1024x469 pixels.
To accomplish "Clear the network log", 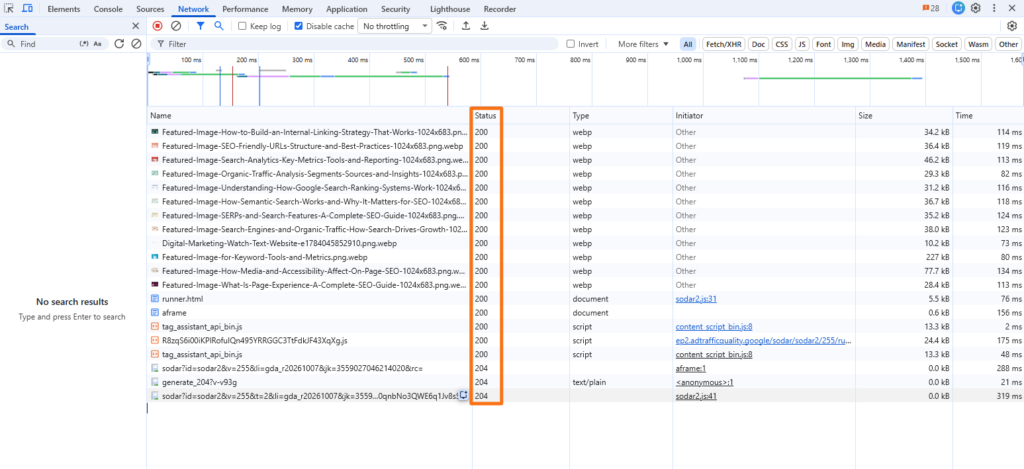I will [x=176, y=26].
